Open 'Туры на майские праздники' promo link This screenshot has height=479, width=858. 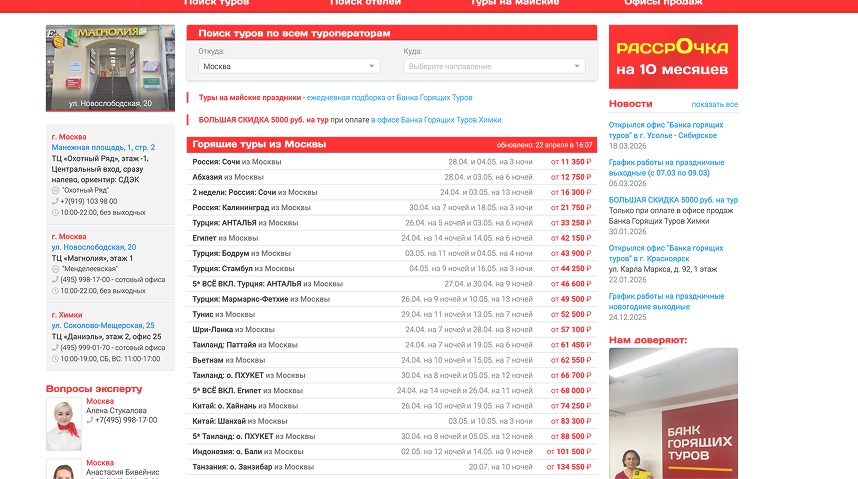pos(250,97)
